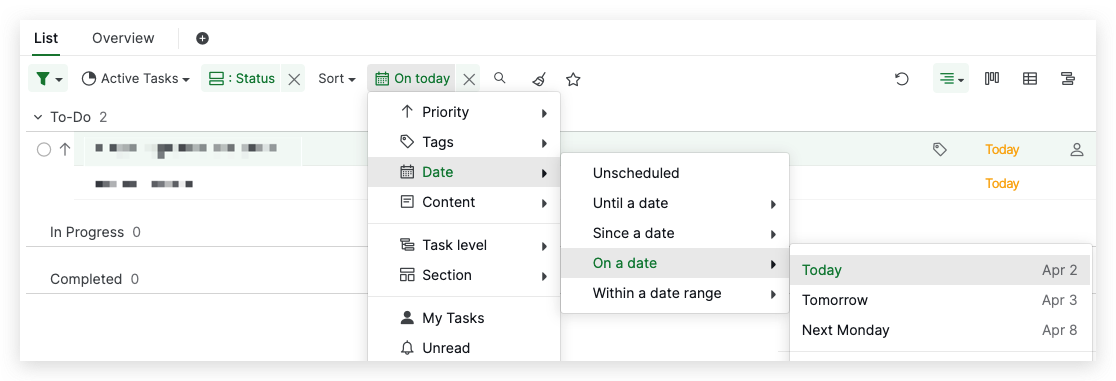Click the assignee person icon on the first task
Image resolution: width=1116 pixels, height=381 pixels.
pyautogui.click(x=1077, y=150)
